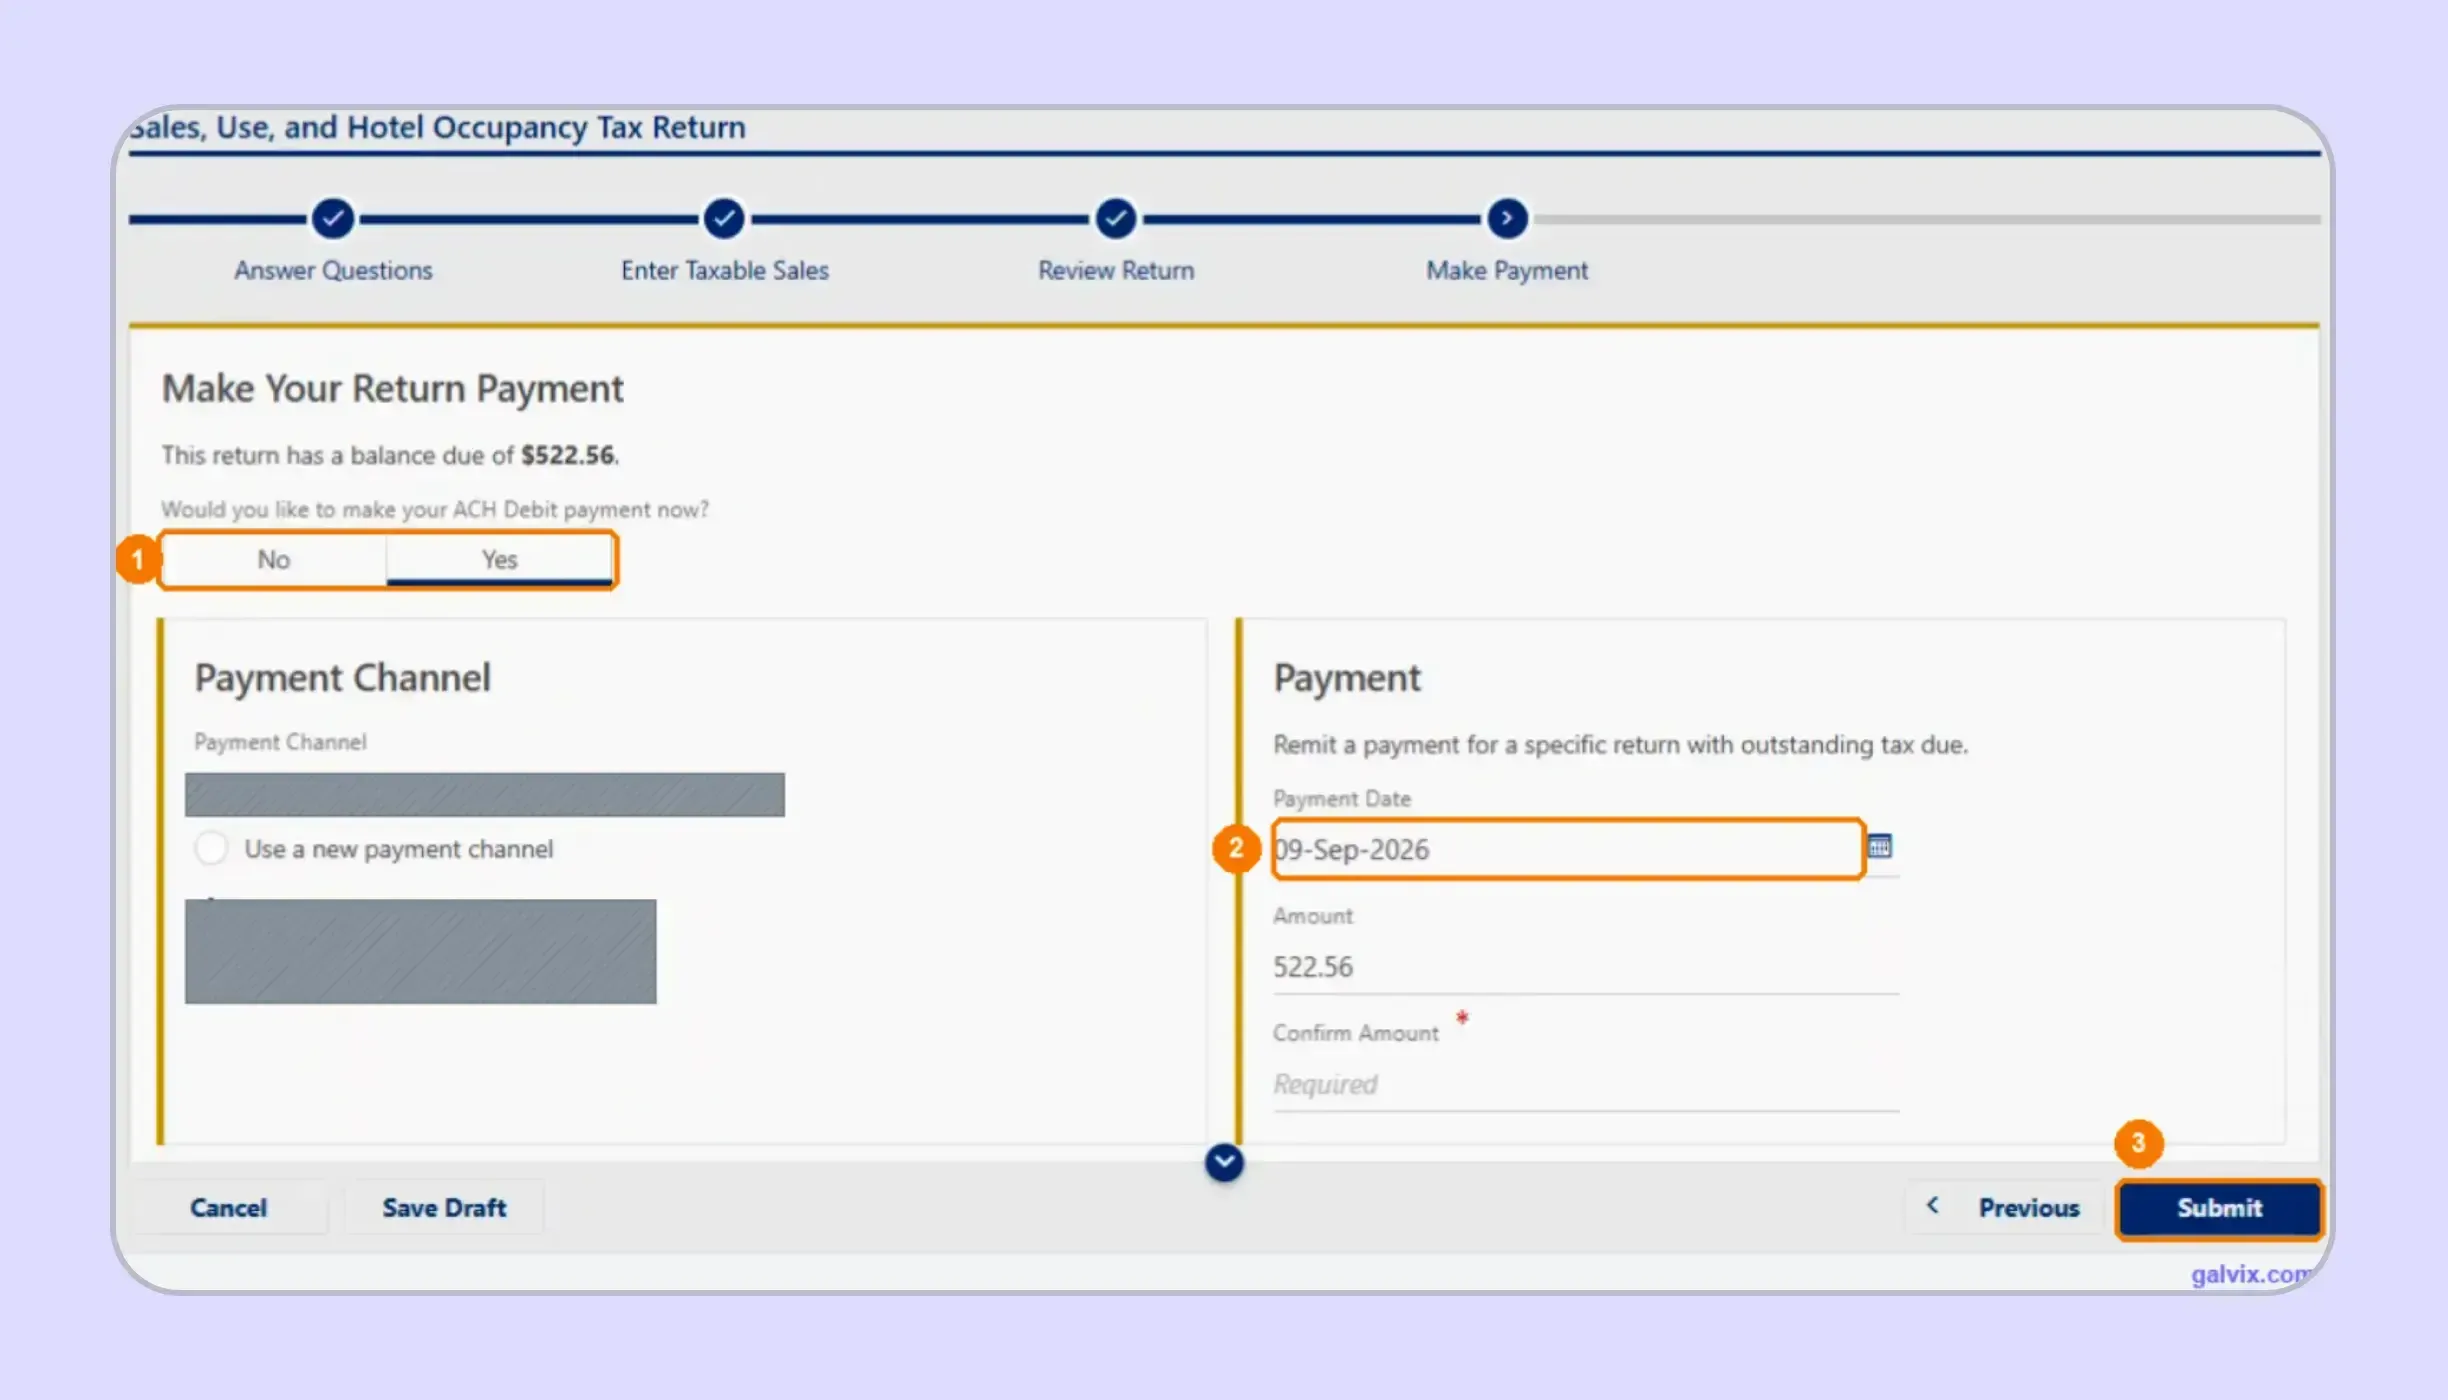
Task: Expand section with round down-chevron button
Action: click(x=1224, y=1162)
